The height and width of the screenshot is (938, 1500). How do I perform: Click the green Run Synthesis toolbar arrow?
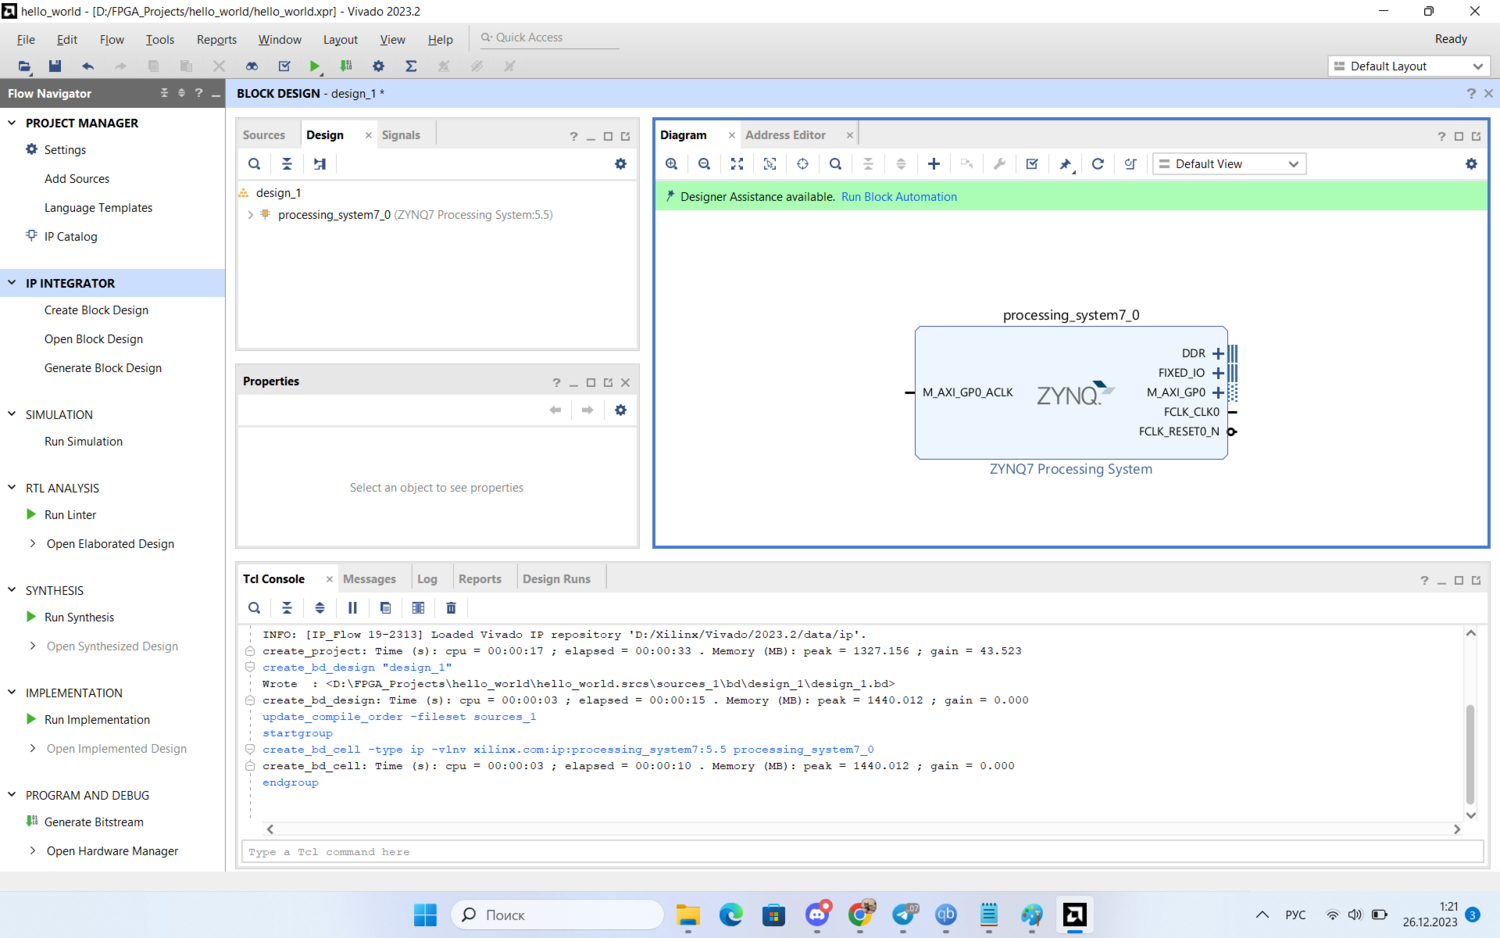315,66
